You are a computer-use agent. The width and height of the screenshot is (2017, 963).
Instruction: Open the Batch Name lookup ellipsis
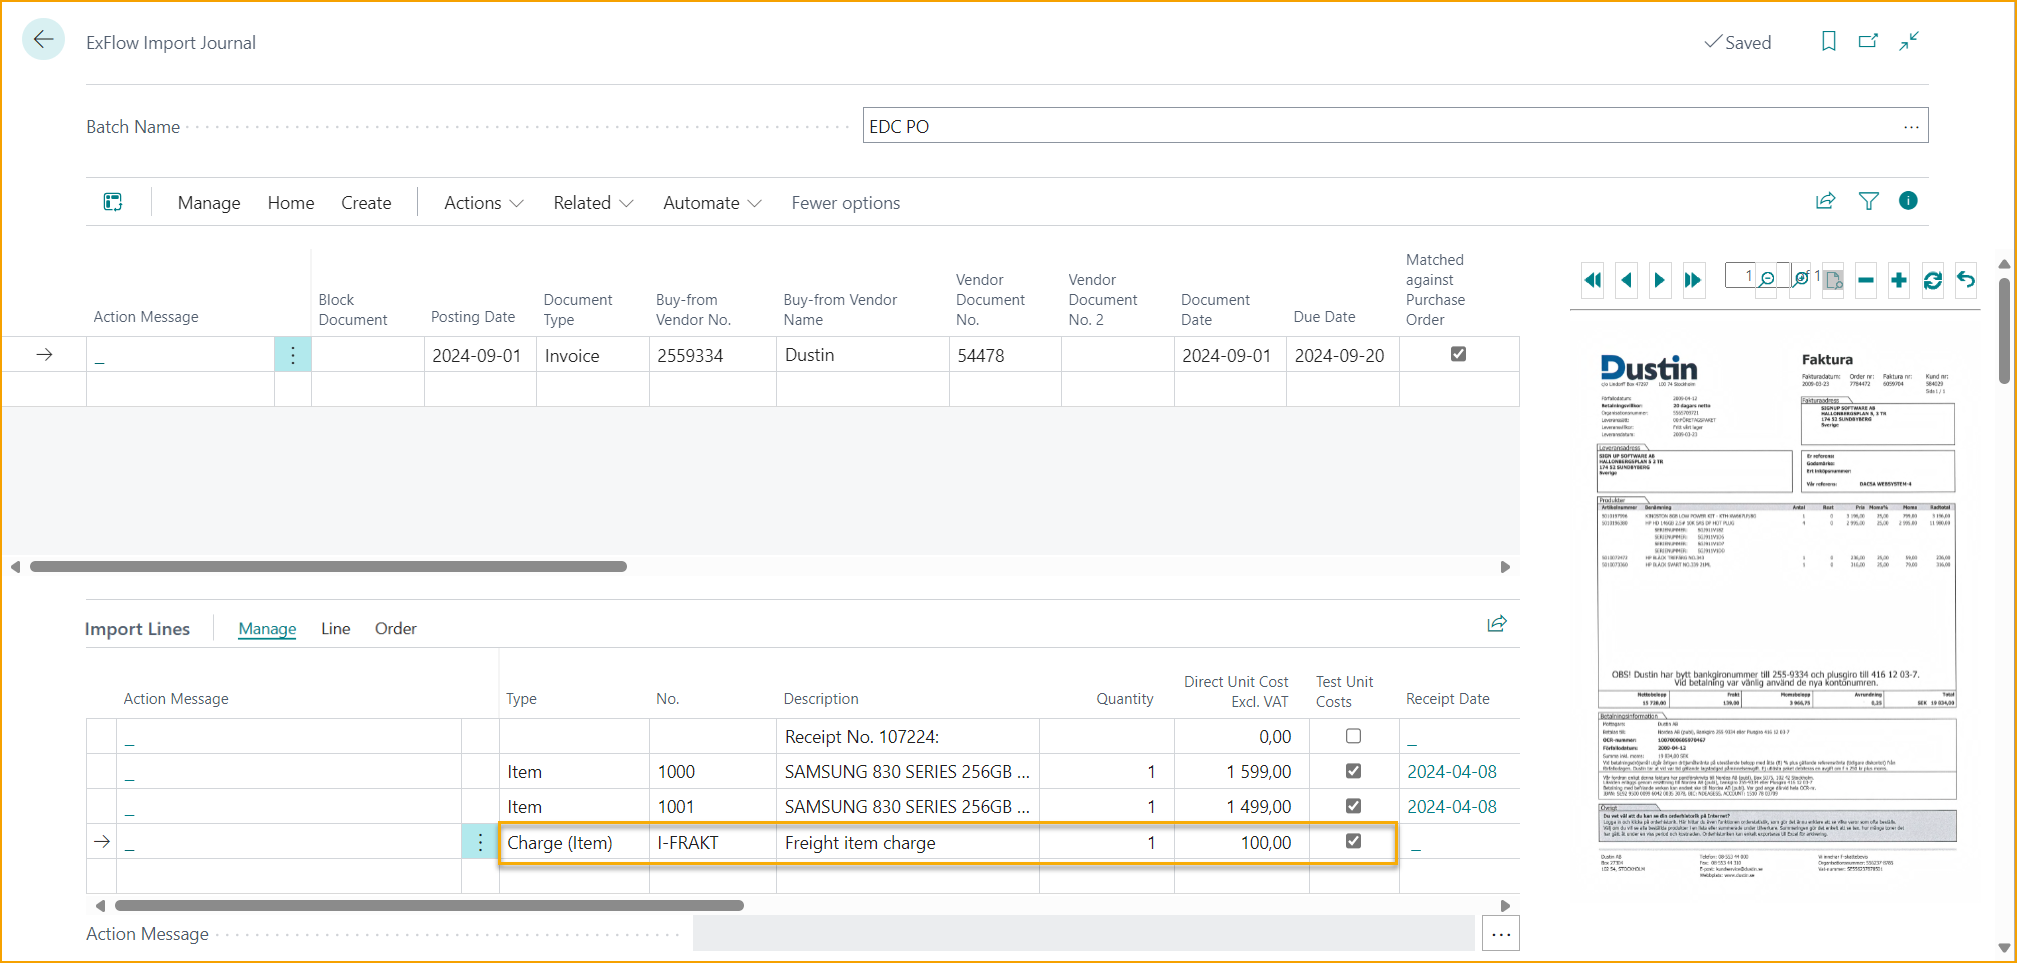click(x=1911, y=125)
